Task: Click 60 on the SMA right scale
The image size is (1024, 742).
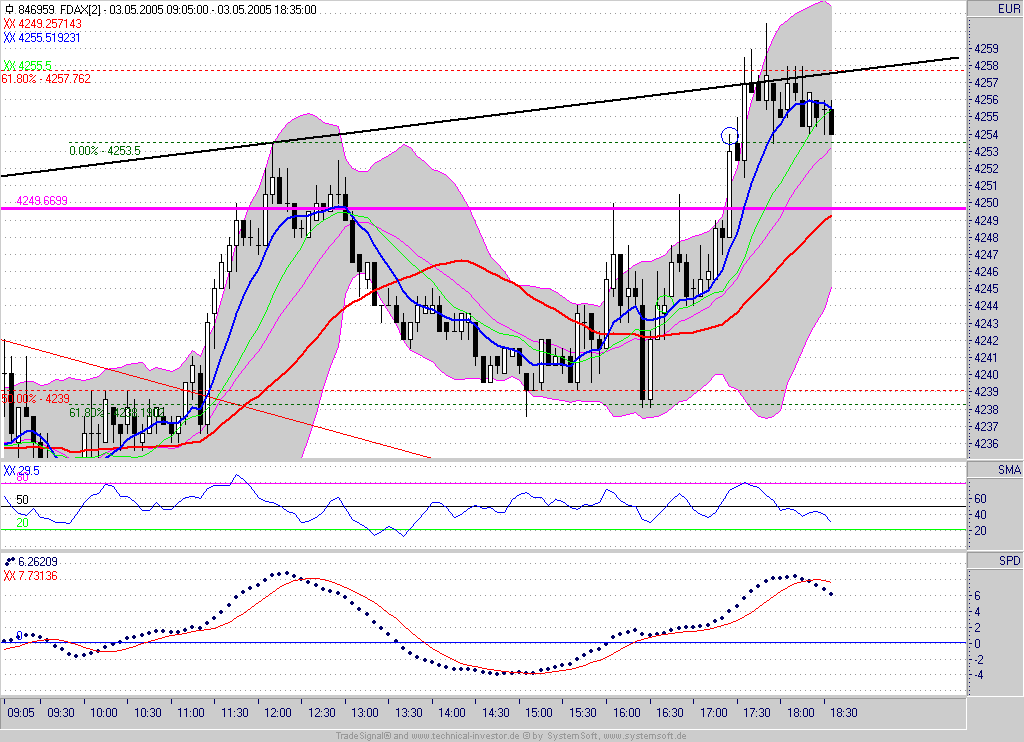Action: coord(980,499)
